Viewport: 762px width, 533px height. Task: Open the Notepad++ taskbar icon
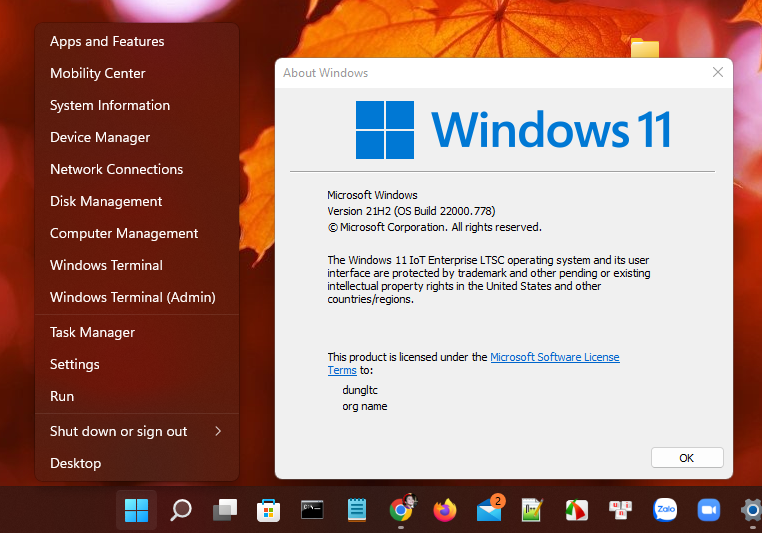point(532,510)
